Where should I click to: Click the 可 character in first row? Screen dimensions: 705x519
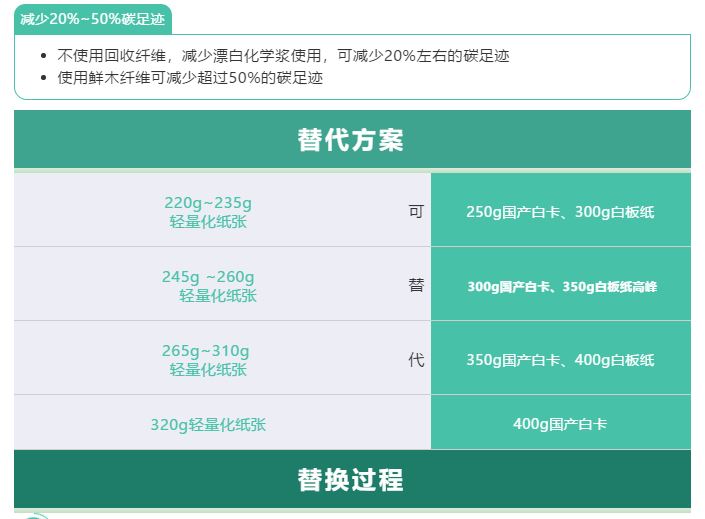click(x=416, y=211)
